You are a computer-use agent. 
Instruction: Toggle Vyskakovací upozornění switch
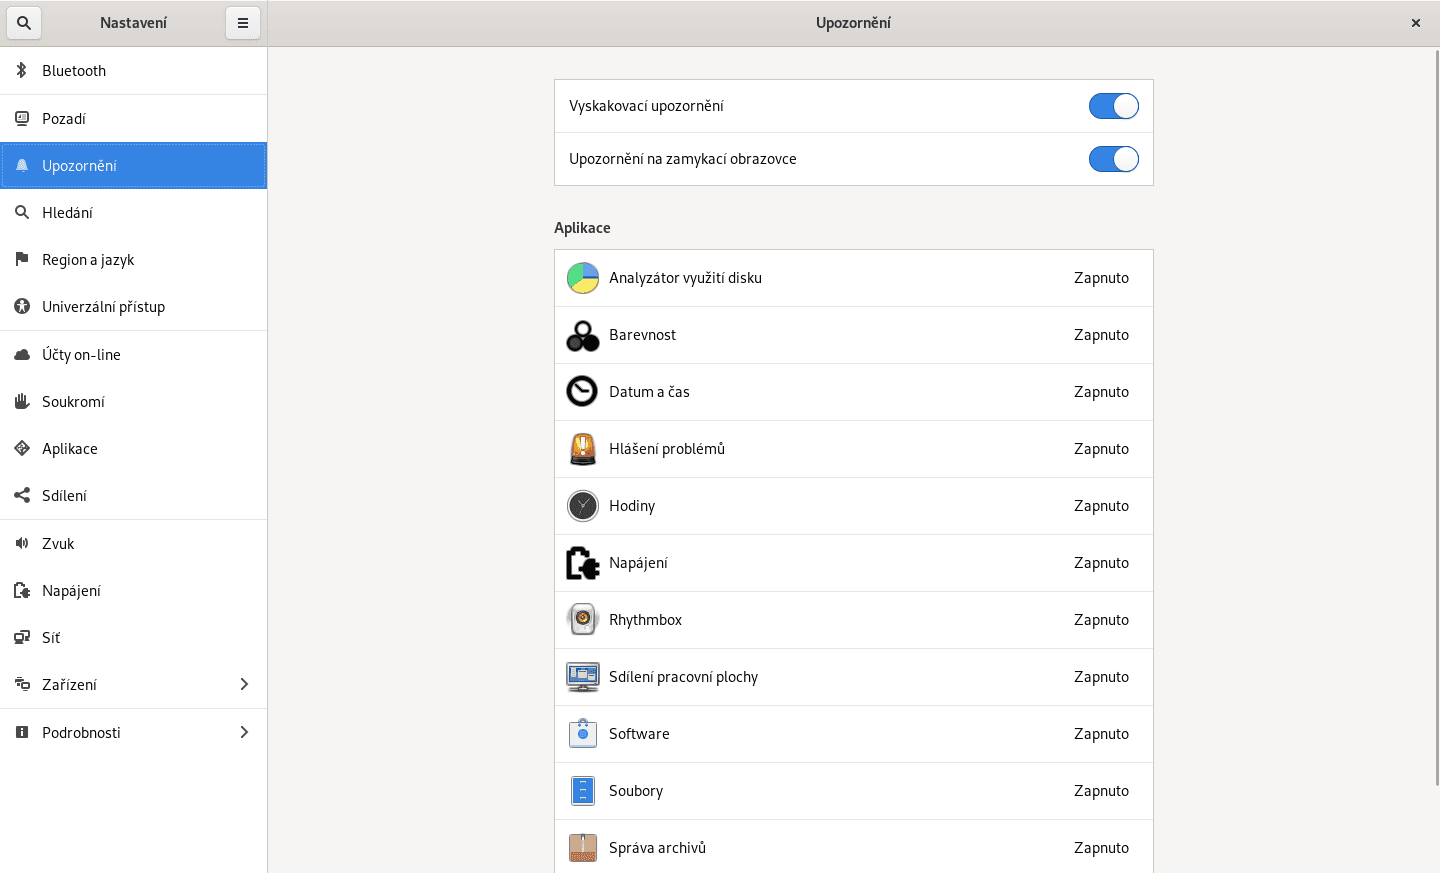pyautogui.click(x=1113, y=106)
